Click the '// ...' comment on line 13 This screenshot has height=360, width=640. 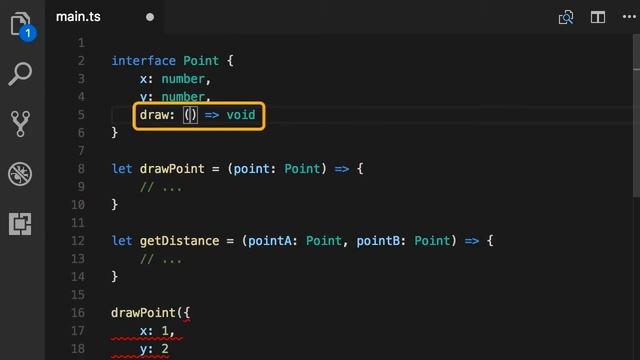[161, 259]
